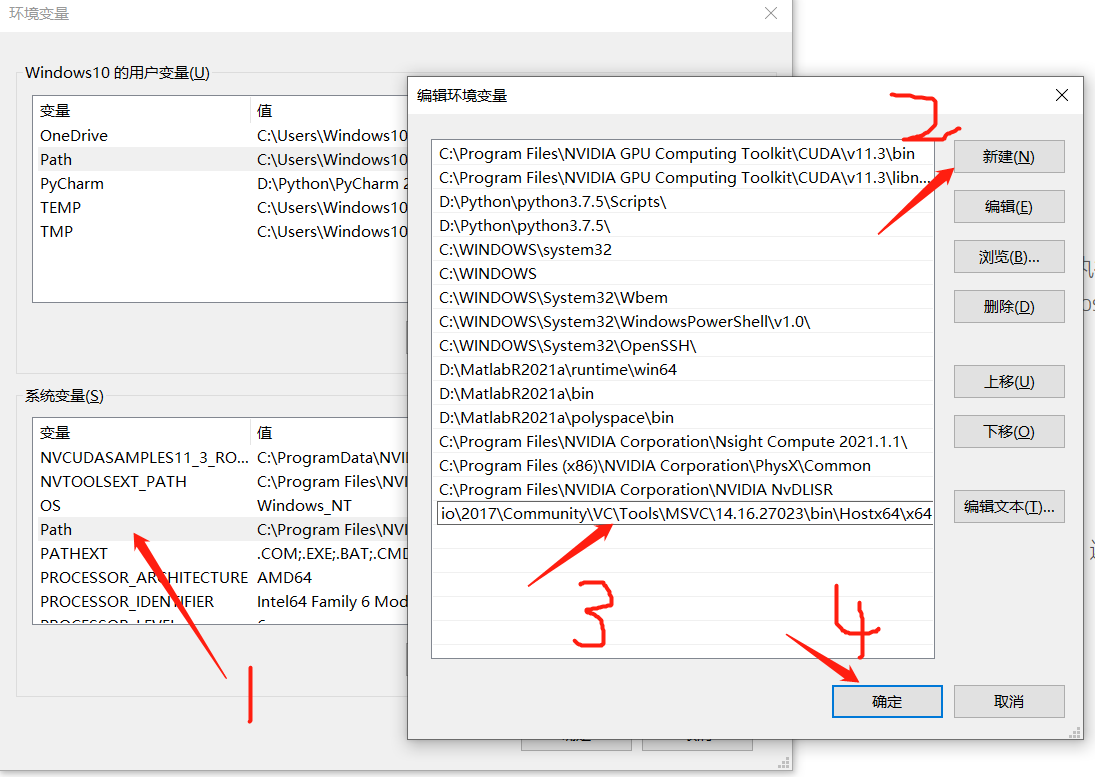Click 下移(O) to move entry down
Viewport: 1095px width, 777px height.
coord(1008,431)
